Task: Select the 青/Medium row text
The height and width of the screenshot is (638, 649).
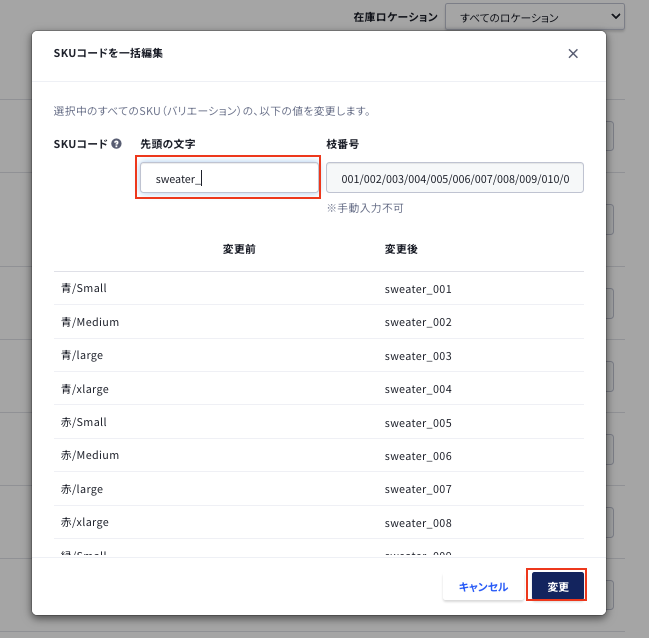Action: pos(90,322)
